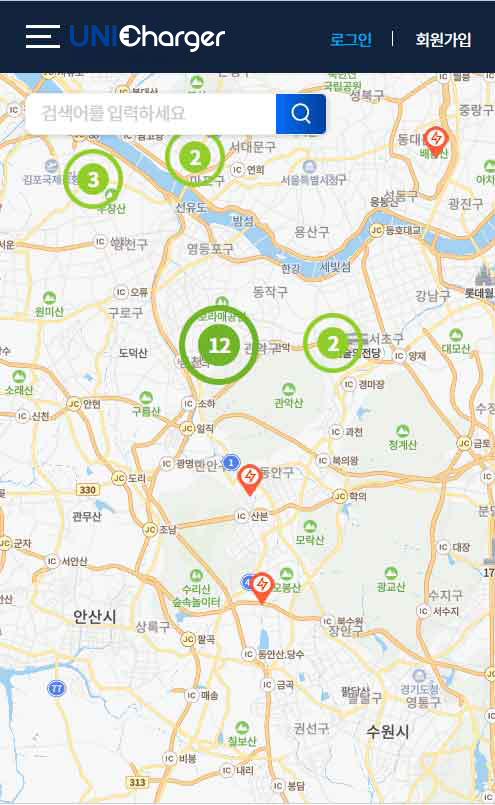Open the 로그인 link

point(351,40)
